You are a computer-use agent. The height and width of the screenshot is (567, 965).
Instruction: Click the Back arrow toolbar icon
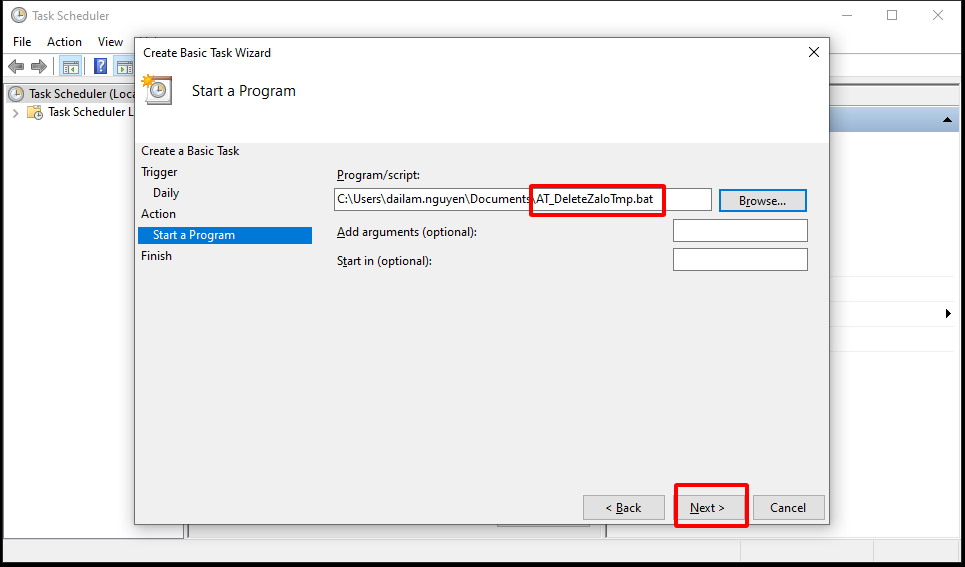click(16, 67)
